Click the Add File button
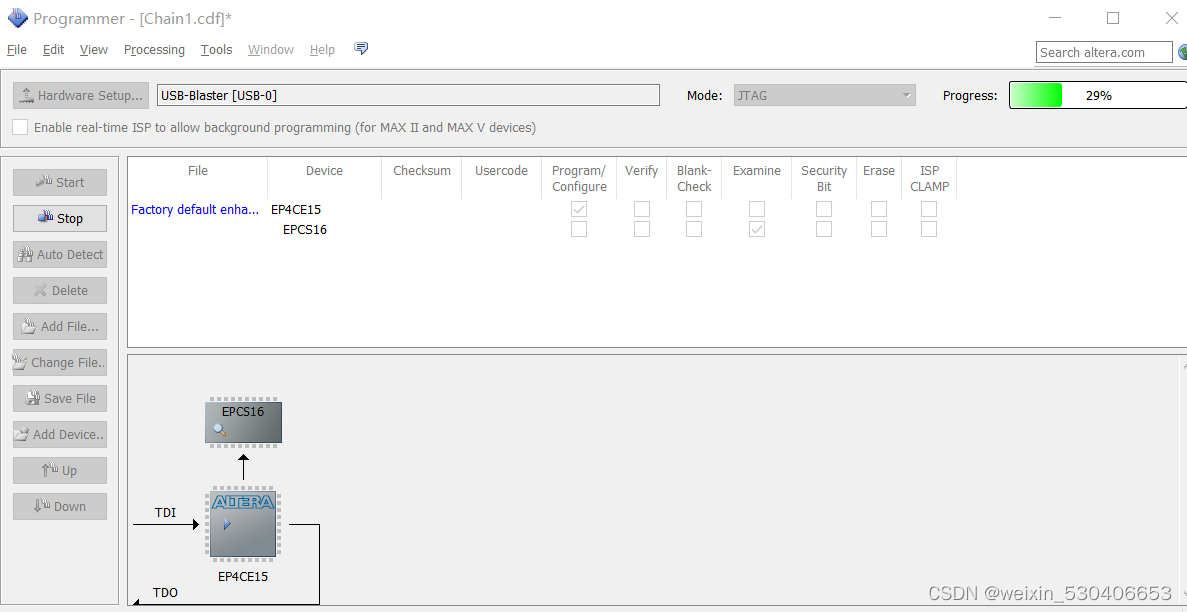 (60, 326)
